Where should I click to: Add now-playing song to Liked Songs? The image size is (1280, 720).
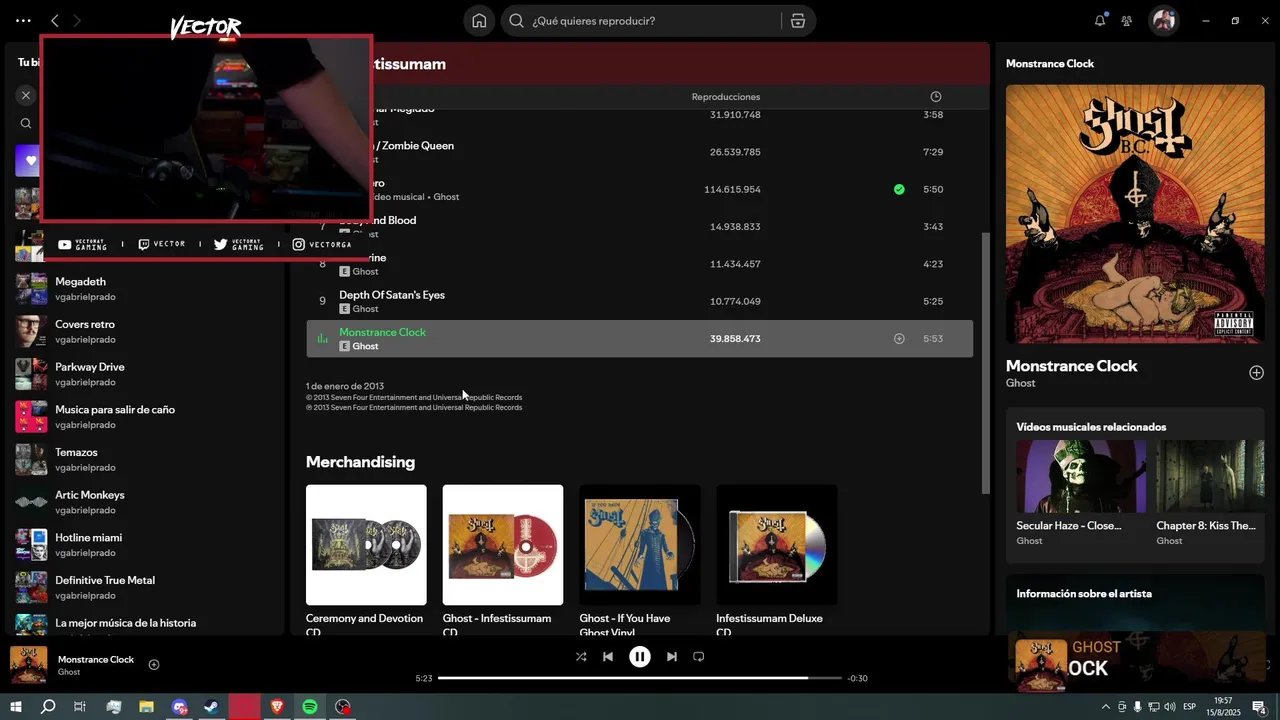coord(154,665)
